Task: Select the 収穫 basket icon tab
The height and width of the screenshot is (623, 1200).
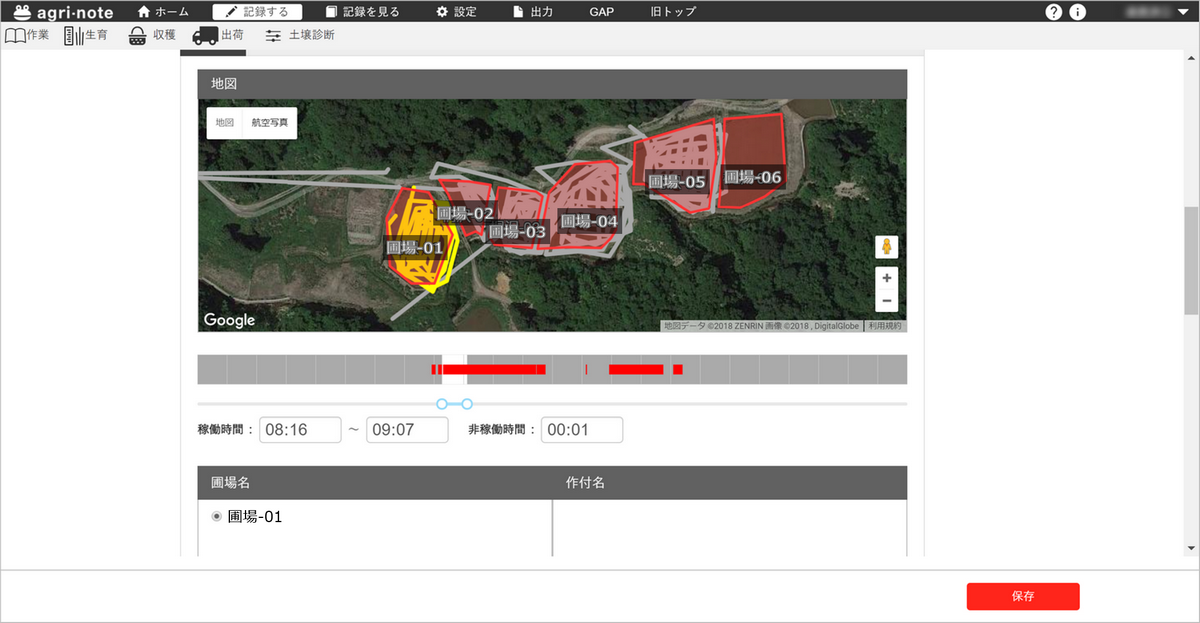Action: pos(152,36)
